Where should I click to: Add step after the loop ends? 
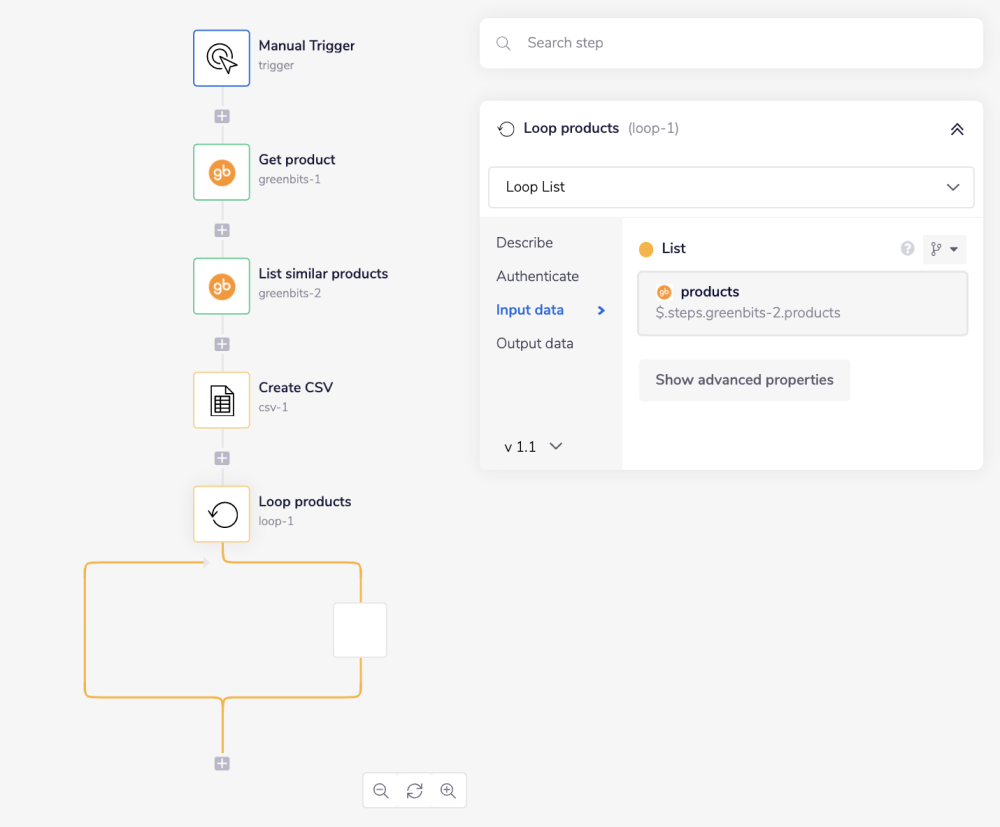[x=222, y=764]
